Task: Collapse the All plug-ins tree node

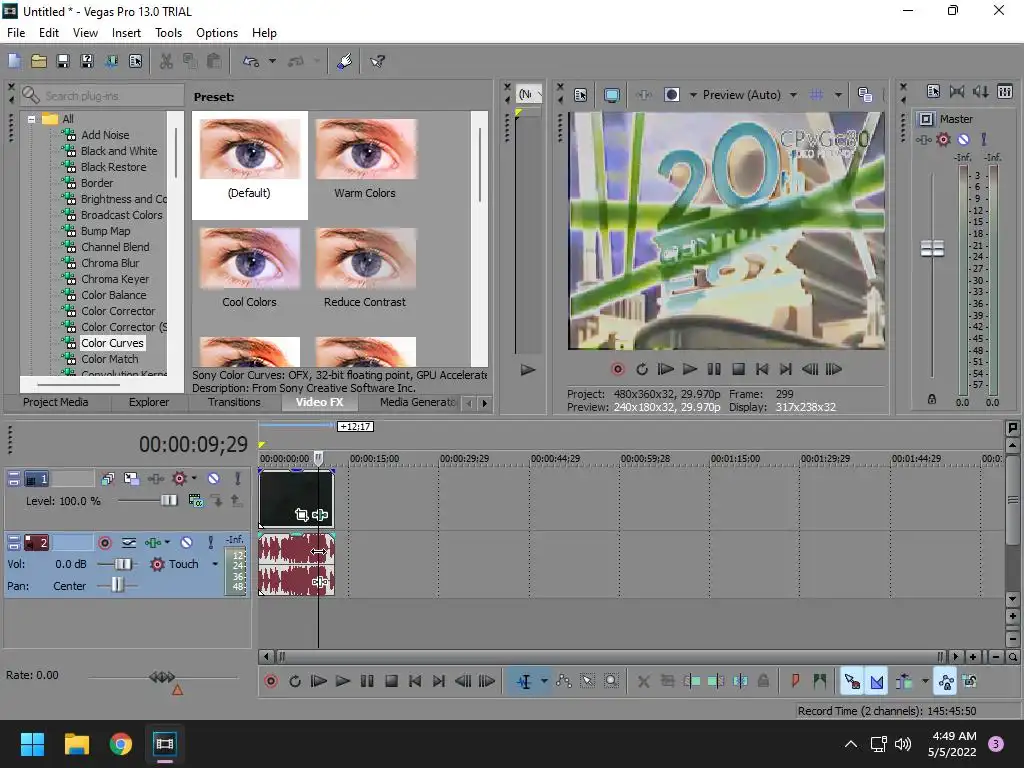Action: (x=31, y=120)
